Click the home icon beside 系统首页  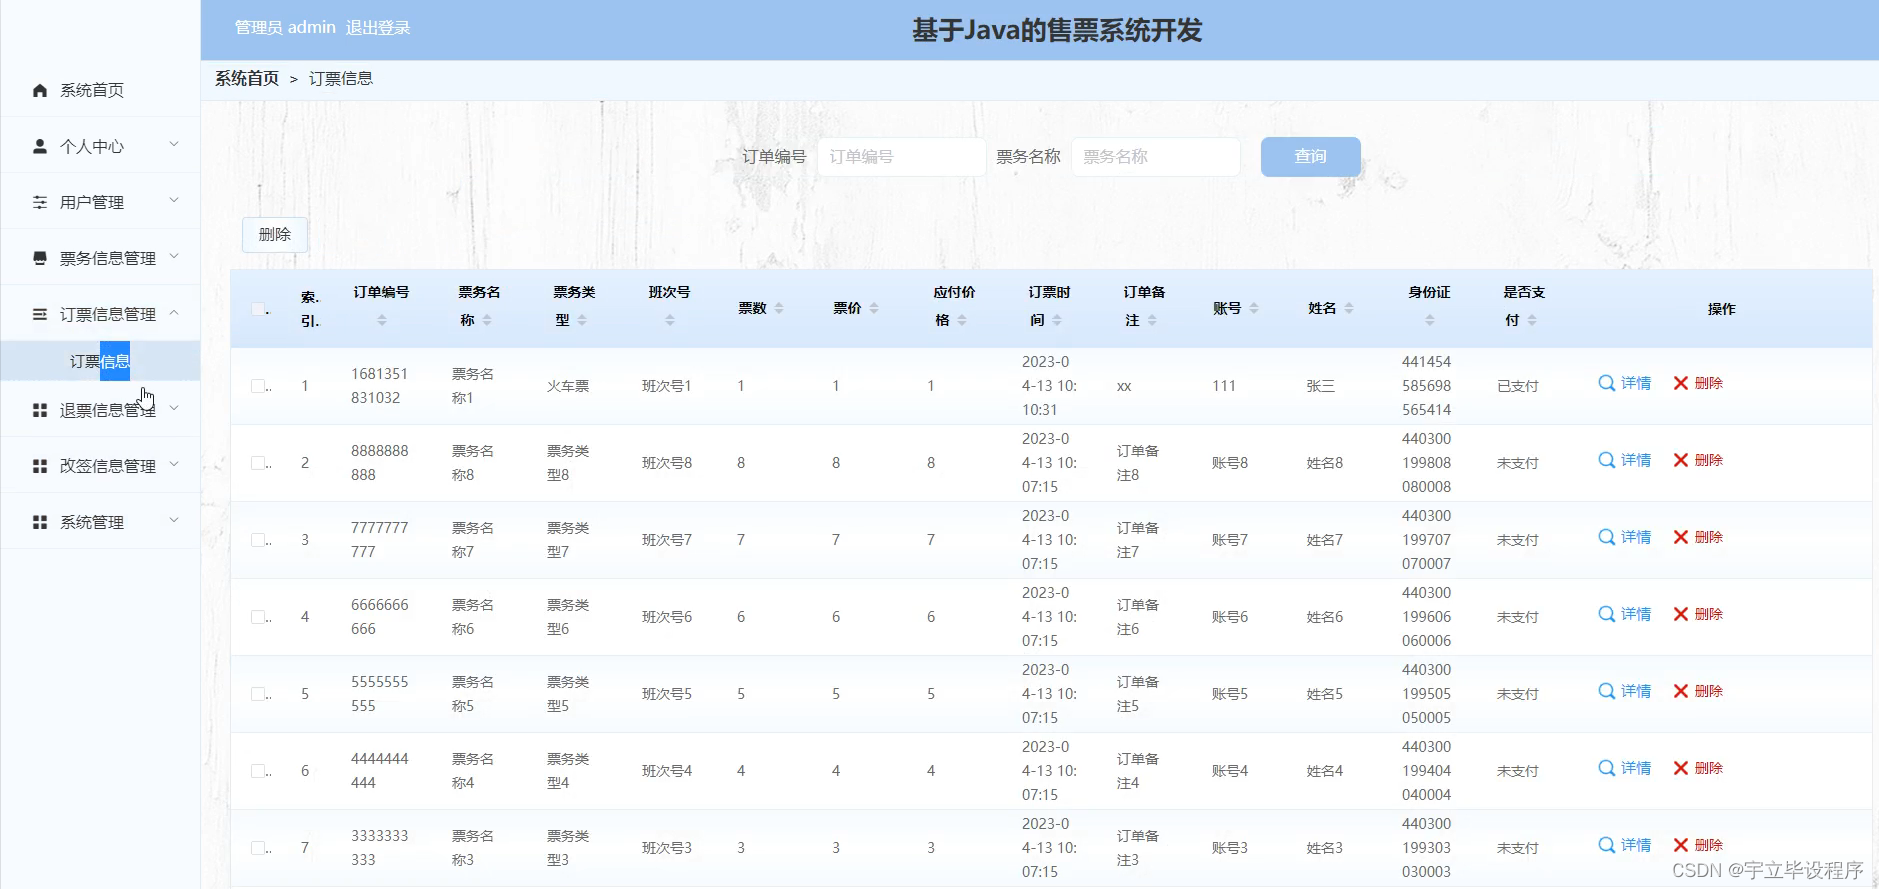click(x=40, y=91)
